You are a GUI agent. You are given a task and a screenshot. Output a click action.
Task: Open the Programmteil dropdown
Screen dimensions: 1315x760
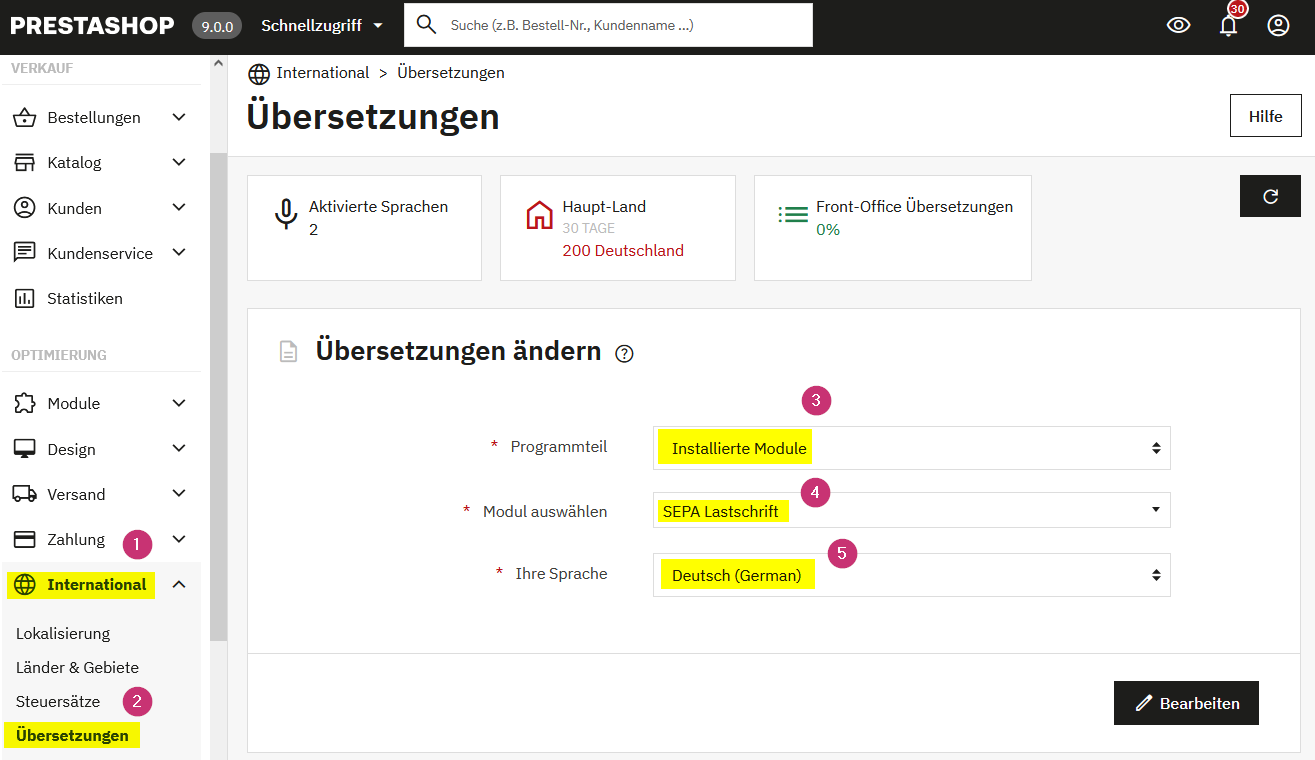(x=911, y=448)
